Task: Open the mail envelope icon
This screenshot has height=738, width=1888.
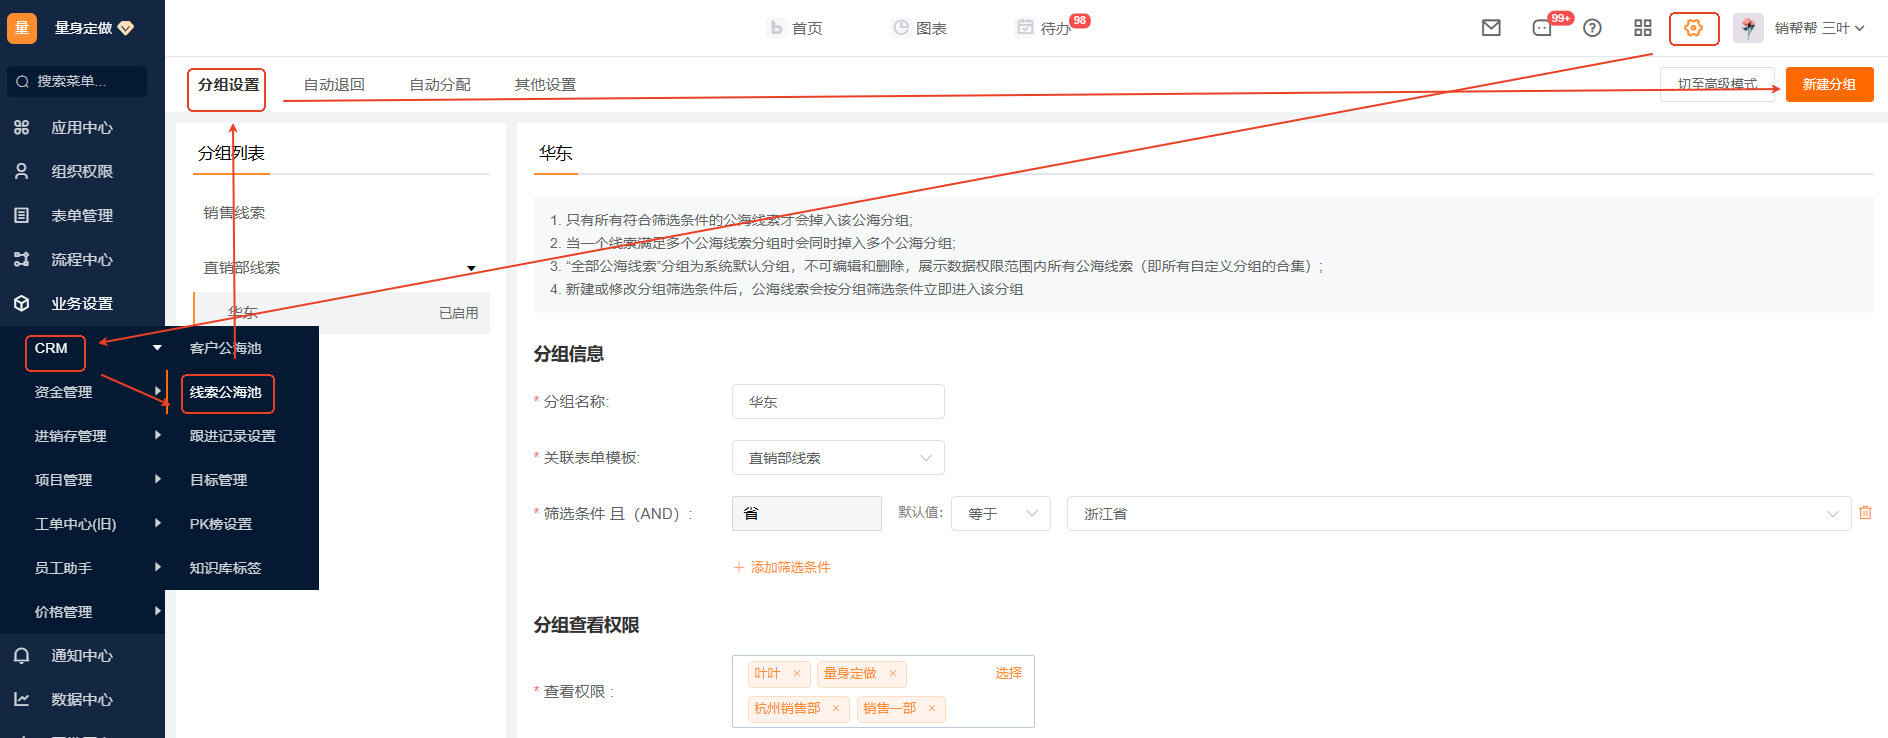Action: coord(1491,28)
